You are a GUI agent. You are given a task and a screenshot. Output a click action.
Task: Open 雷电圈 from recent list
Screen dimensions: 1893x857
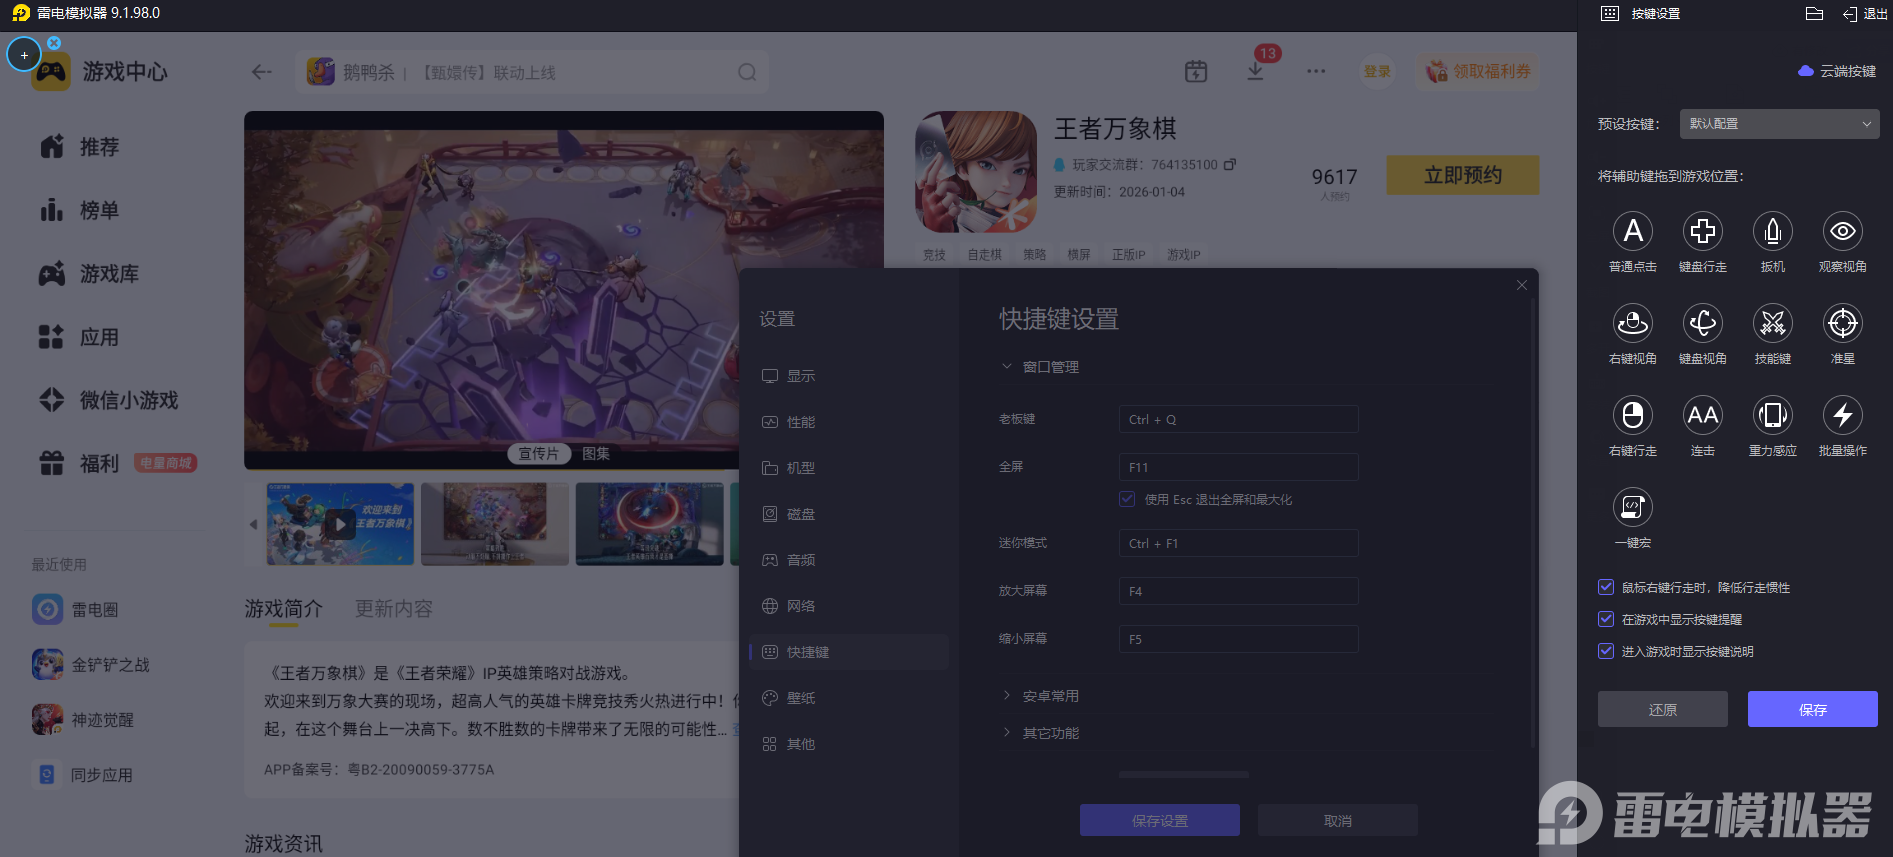(75, 609)
